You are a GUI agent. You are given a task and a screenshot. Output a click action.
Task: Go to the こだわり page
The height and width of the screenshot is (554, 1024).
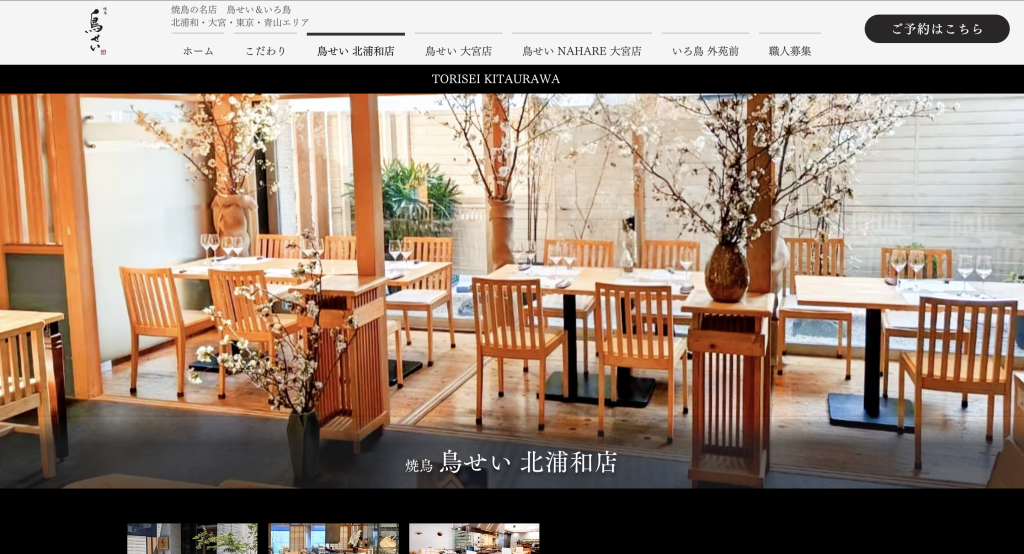(265, 51)
